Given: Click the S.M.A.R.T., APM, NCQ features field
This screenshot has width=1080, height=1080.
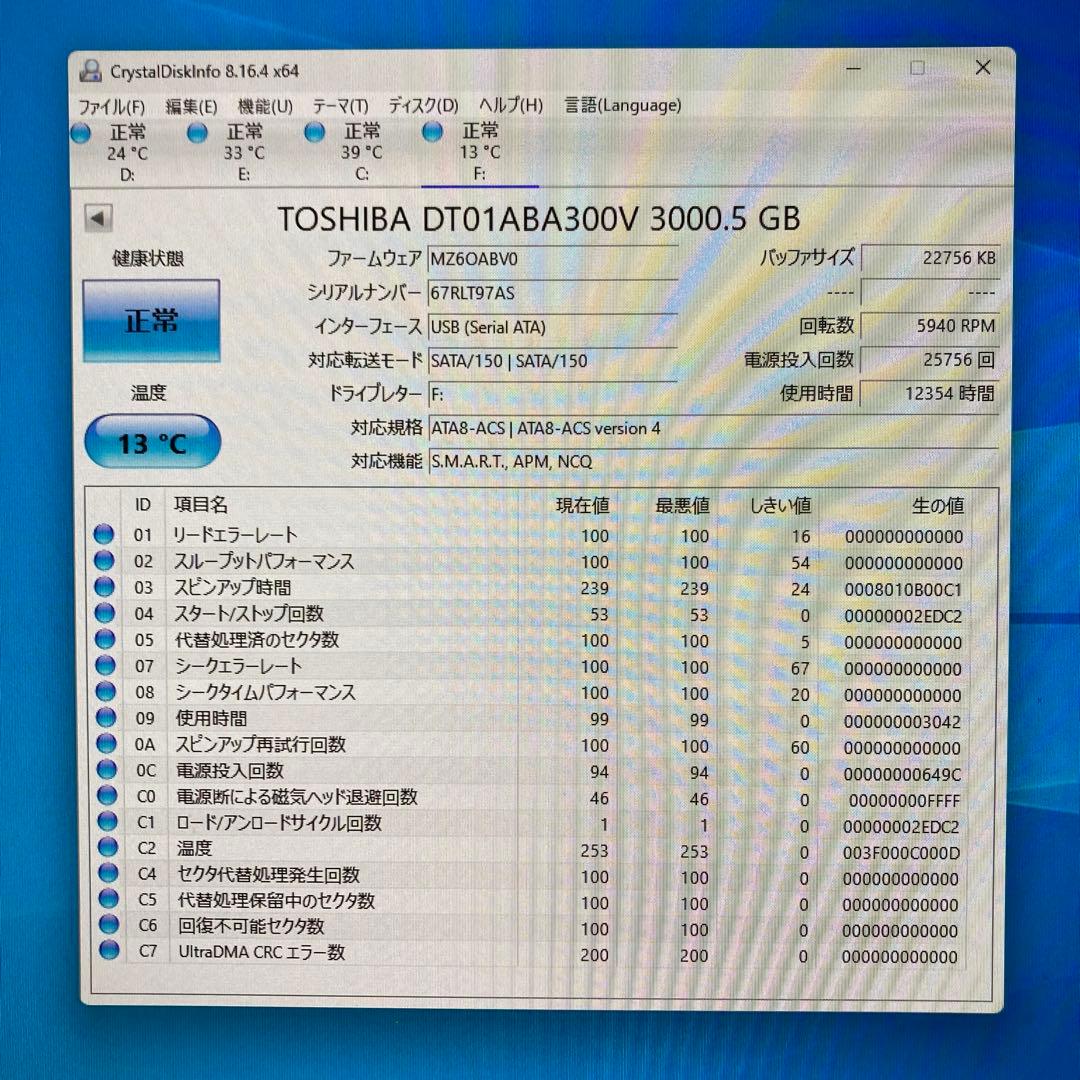Looking at the screenshot, I should tap(714, 461).
